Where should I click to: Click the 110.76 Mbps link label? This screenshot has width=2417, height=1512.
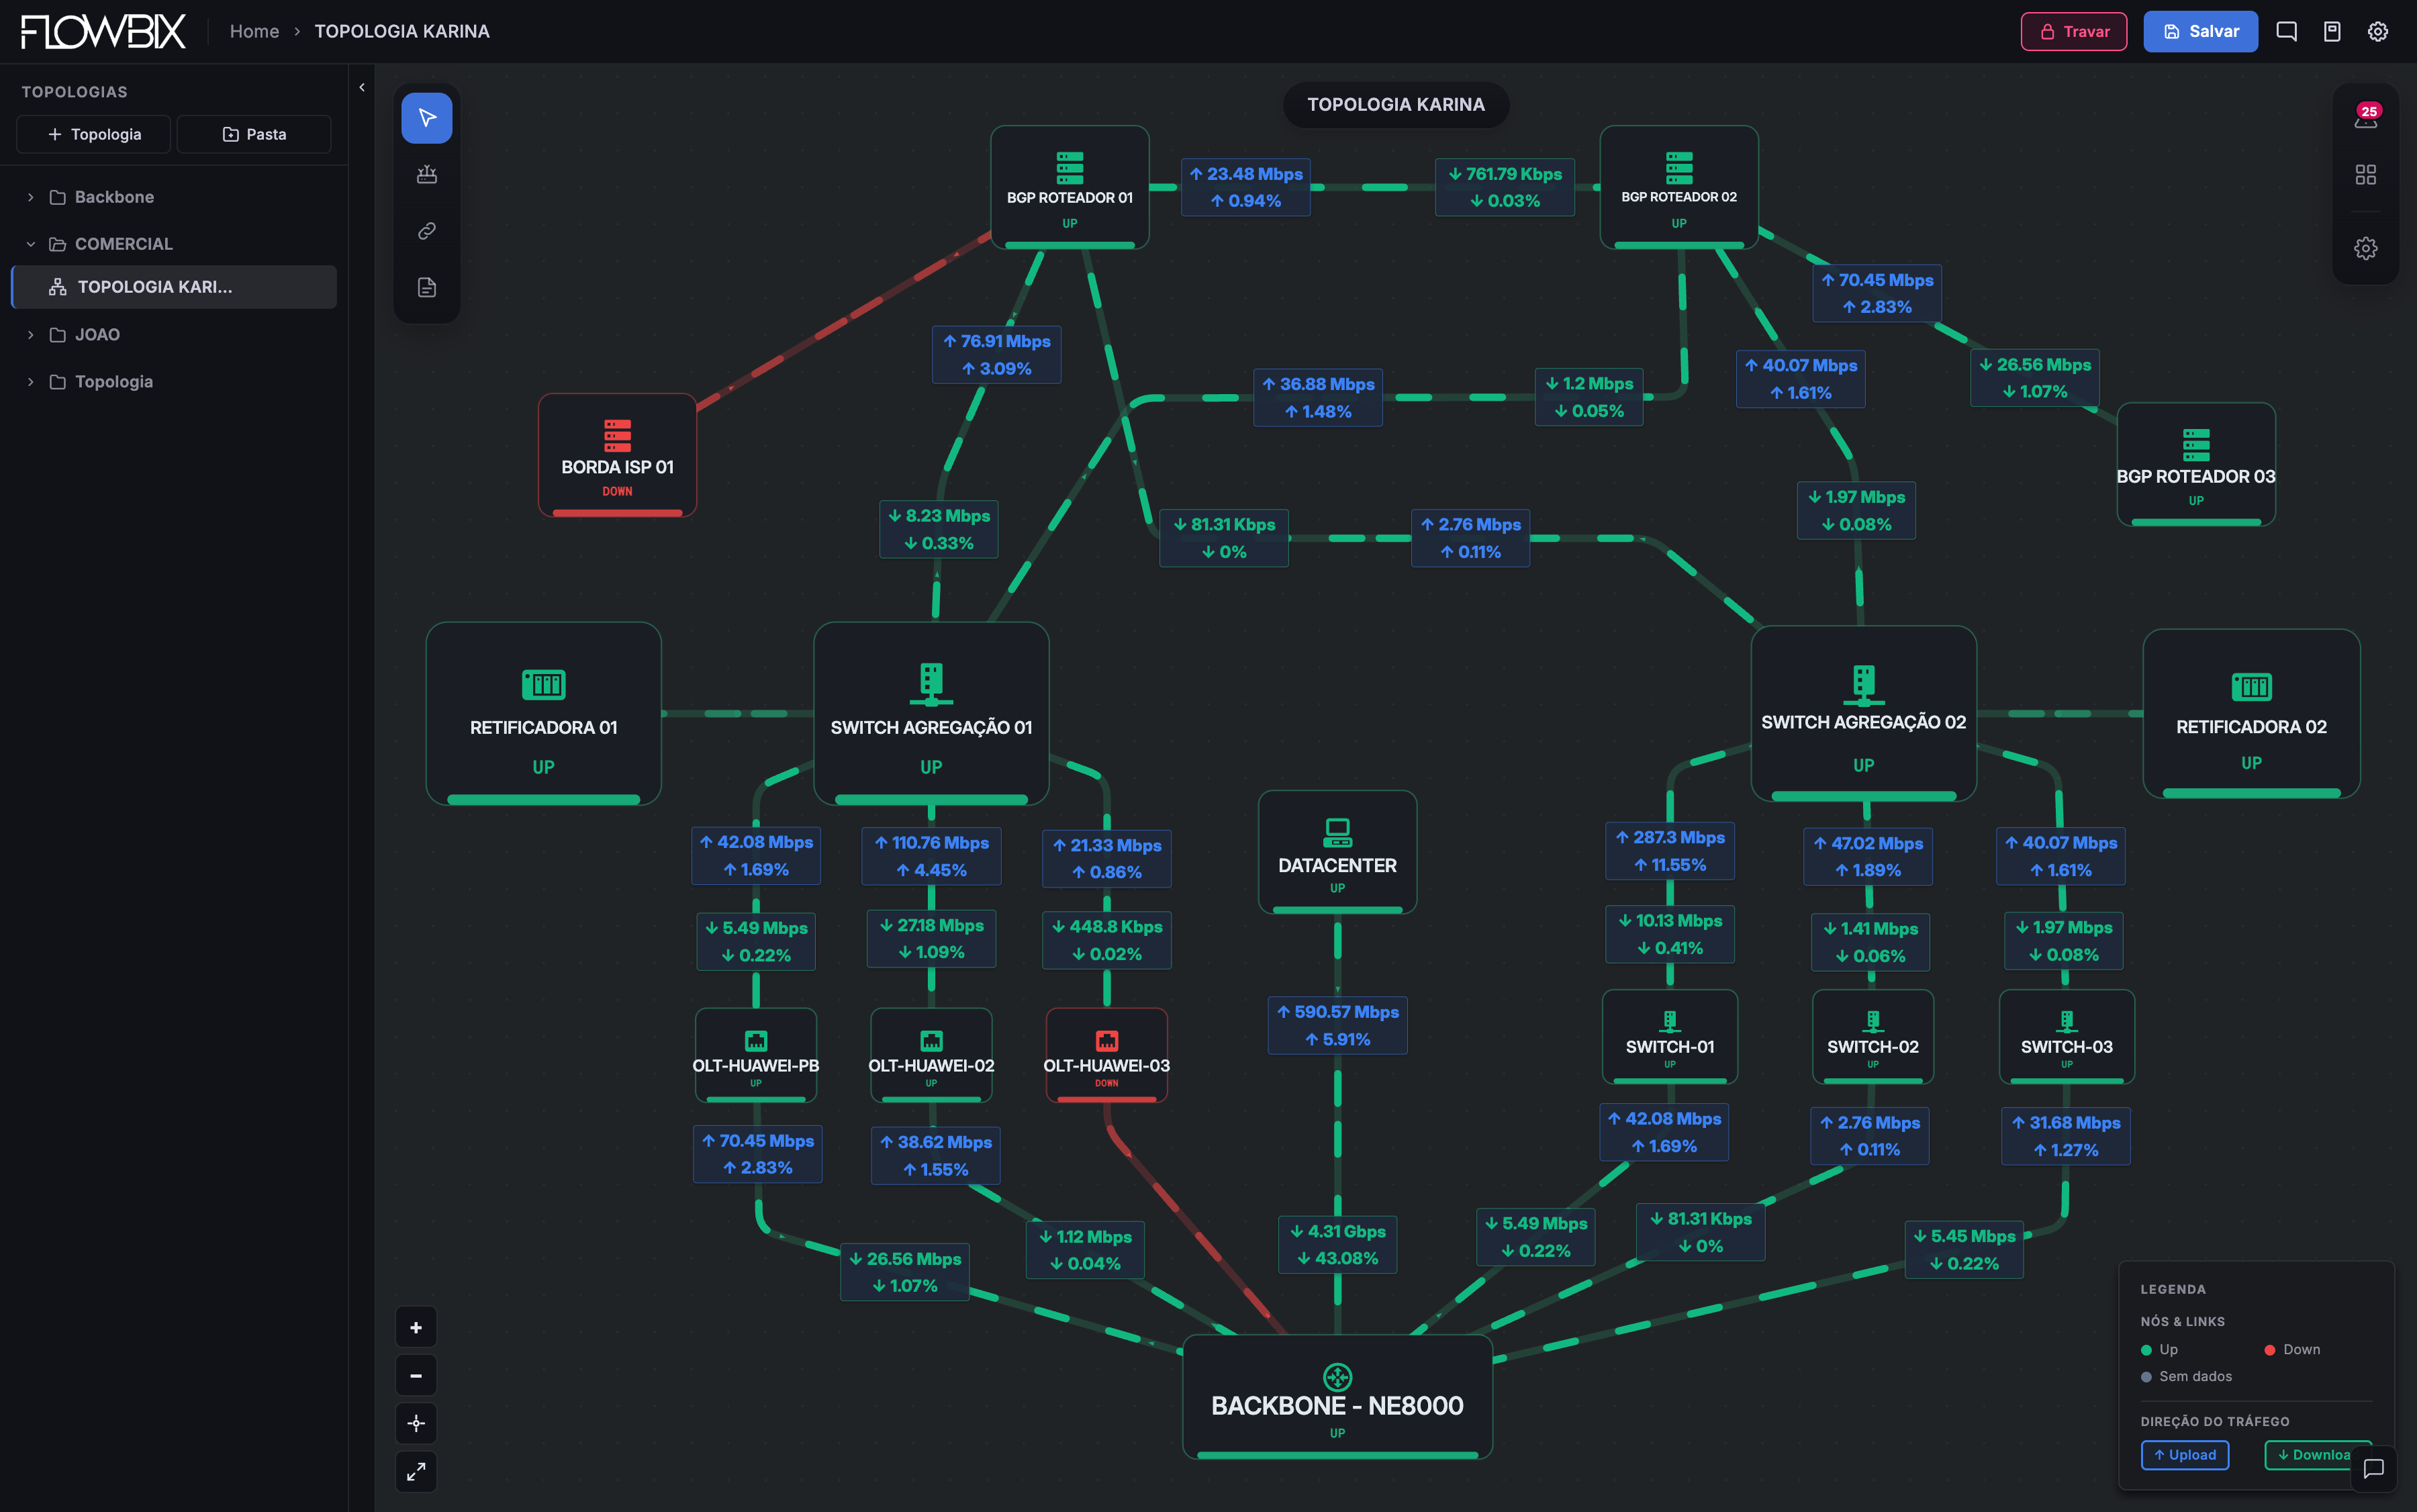[x=931, y=856]
